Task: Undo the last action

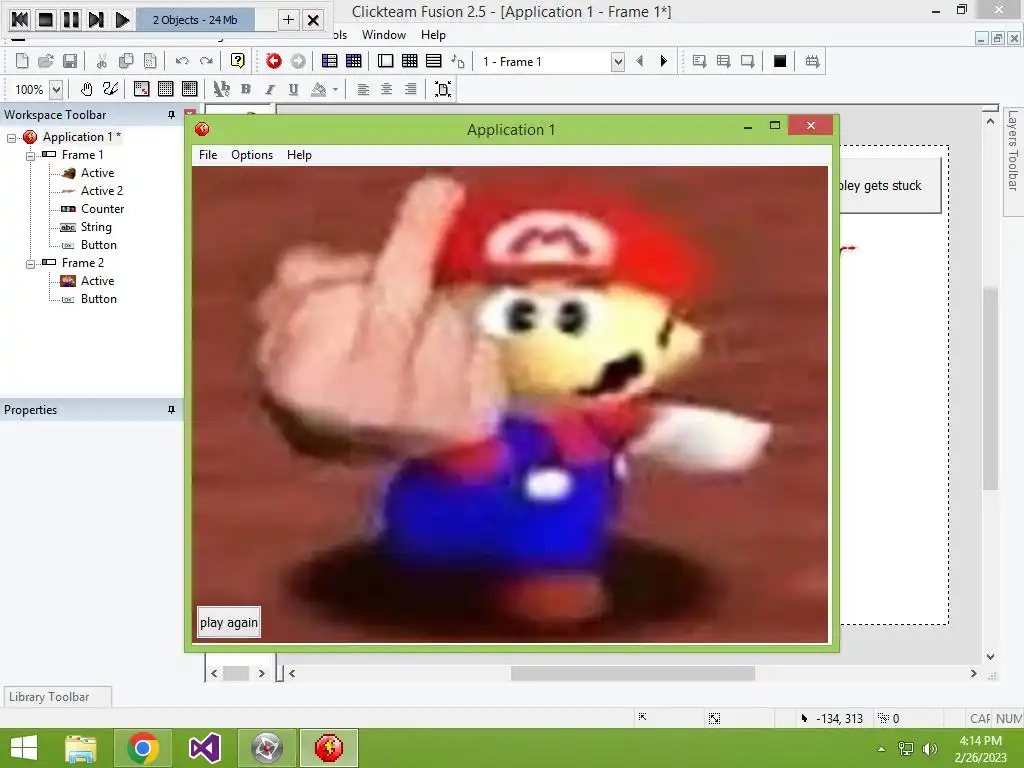Action: (182, 61)
